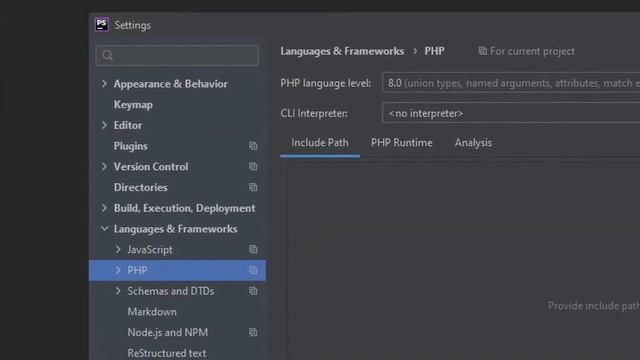Viewport: 640px width, 360px height.
Task: Switch to the Analysis tab
Action: tap(473, 143)
